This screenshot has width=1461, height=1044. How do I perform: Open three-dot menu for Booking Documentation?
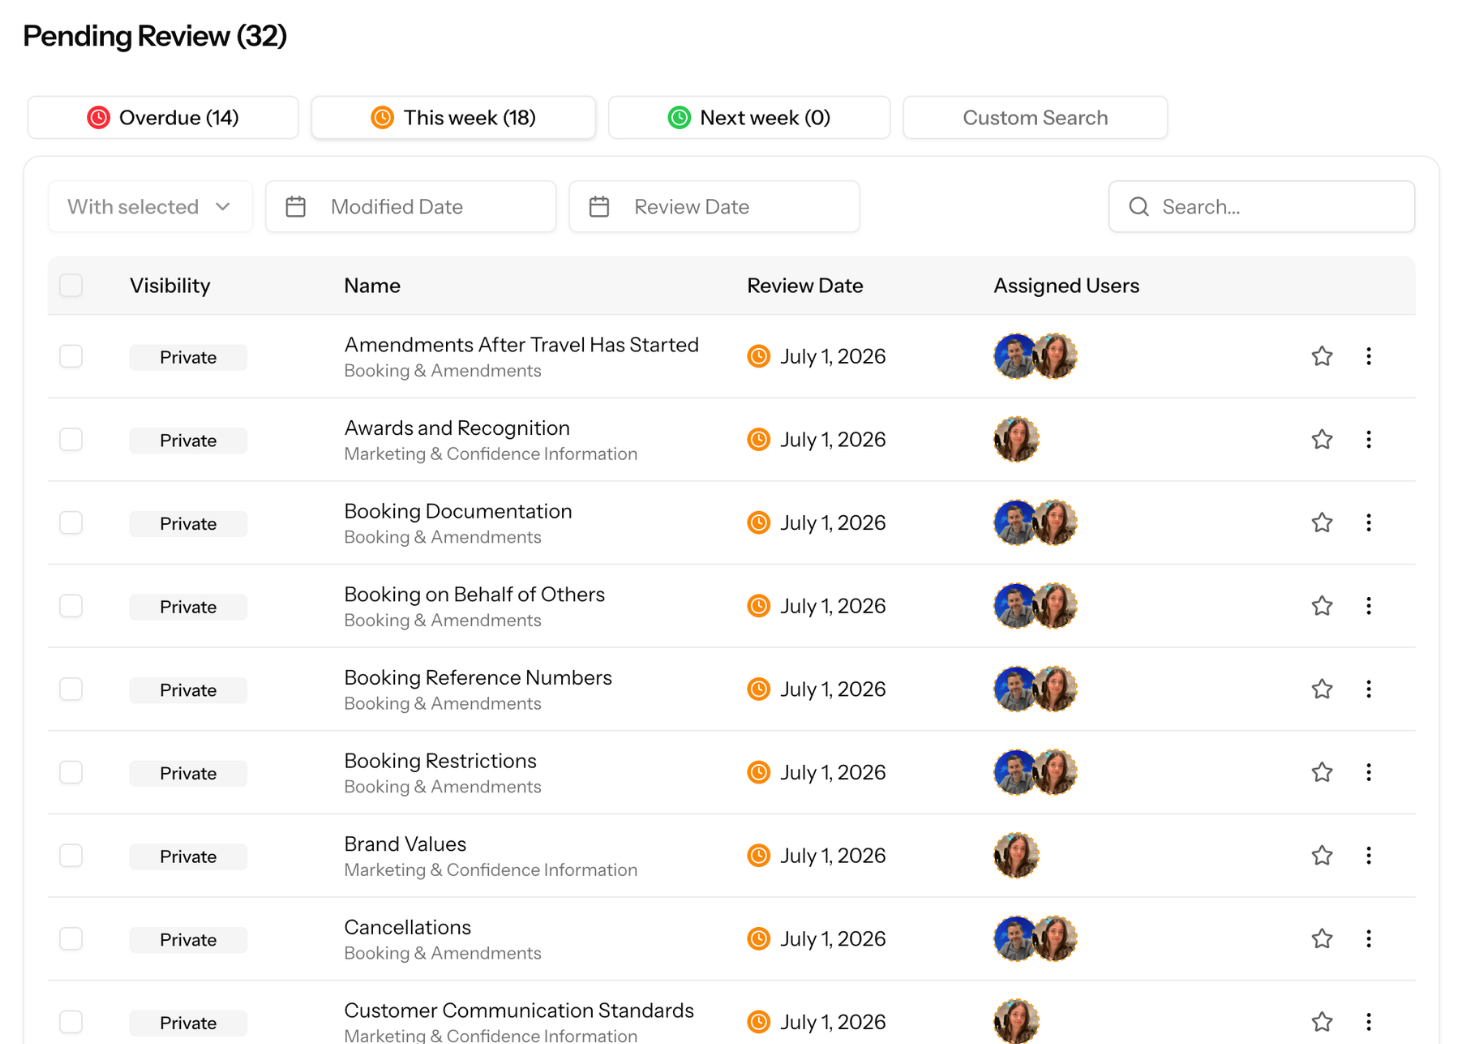pyautogui.click(x=1368, y=522)
